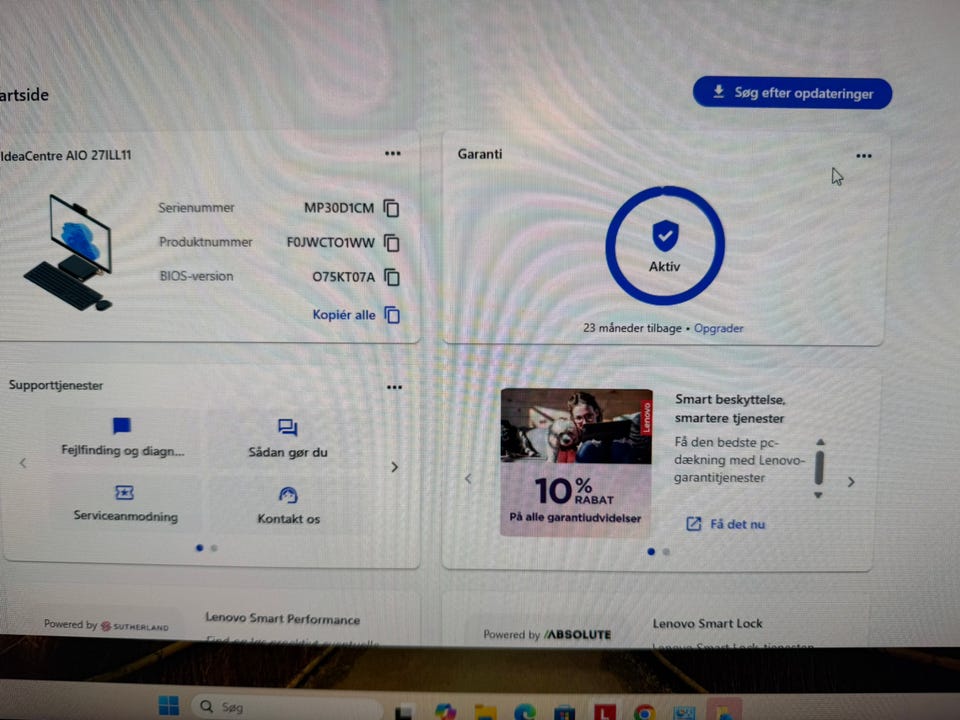Go to previous Supporttjenester page arrow

click(x=23, y=463)
